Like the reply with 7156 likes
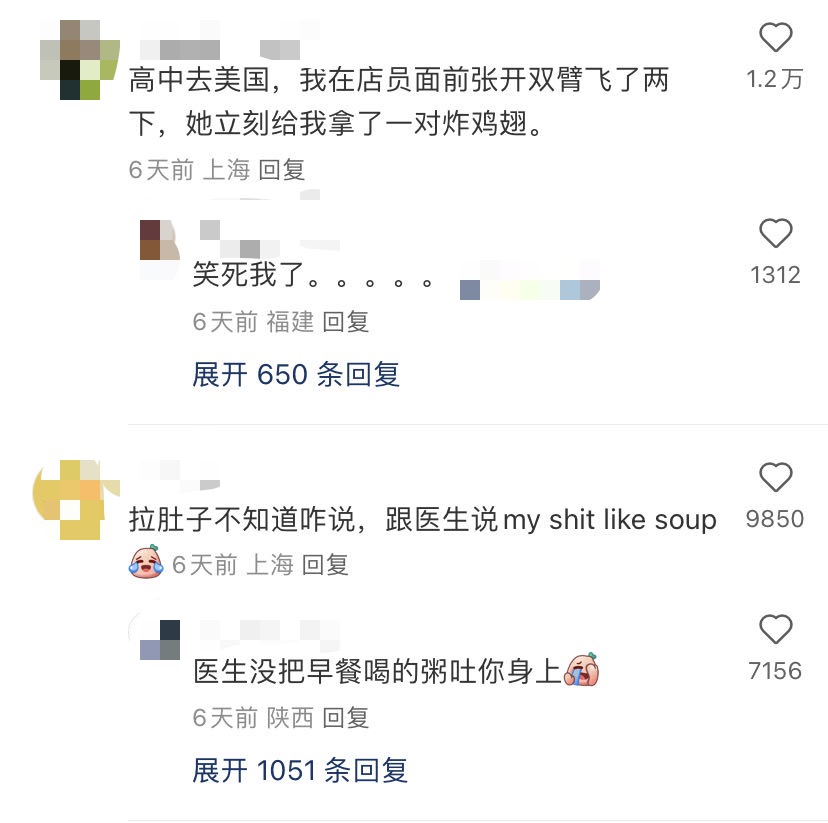828x823 pixels. [775, 629]
